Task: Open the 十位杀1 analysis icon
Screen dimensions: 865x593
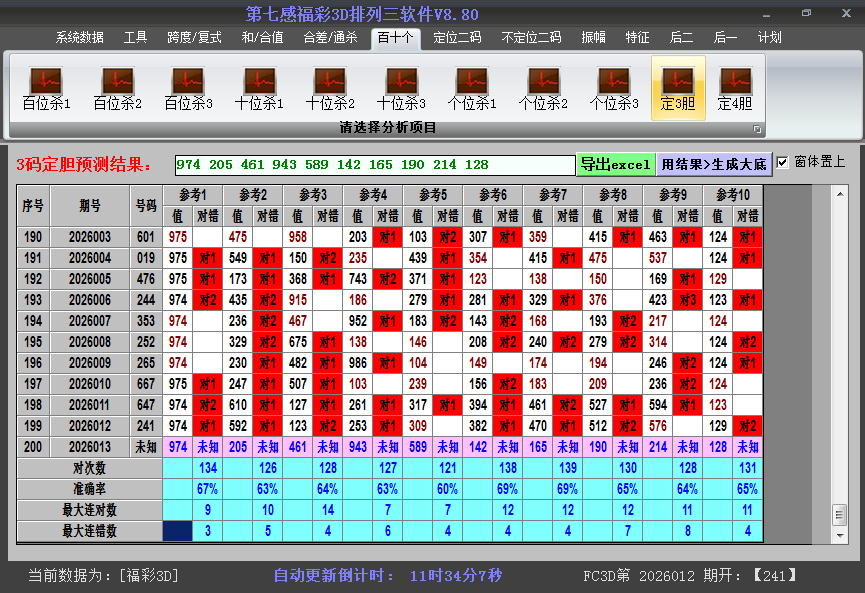Action: pos(259,88)
